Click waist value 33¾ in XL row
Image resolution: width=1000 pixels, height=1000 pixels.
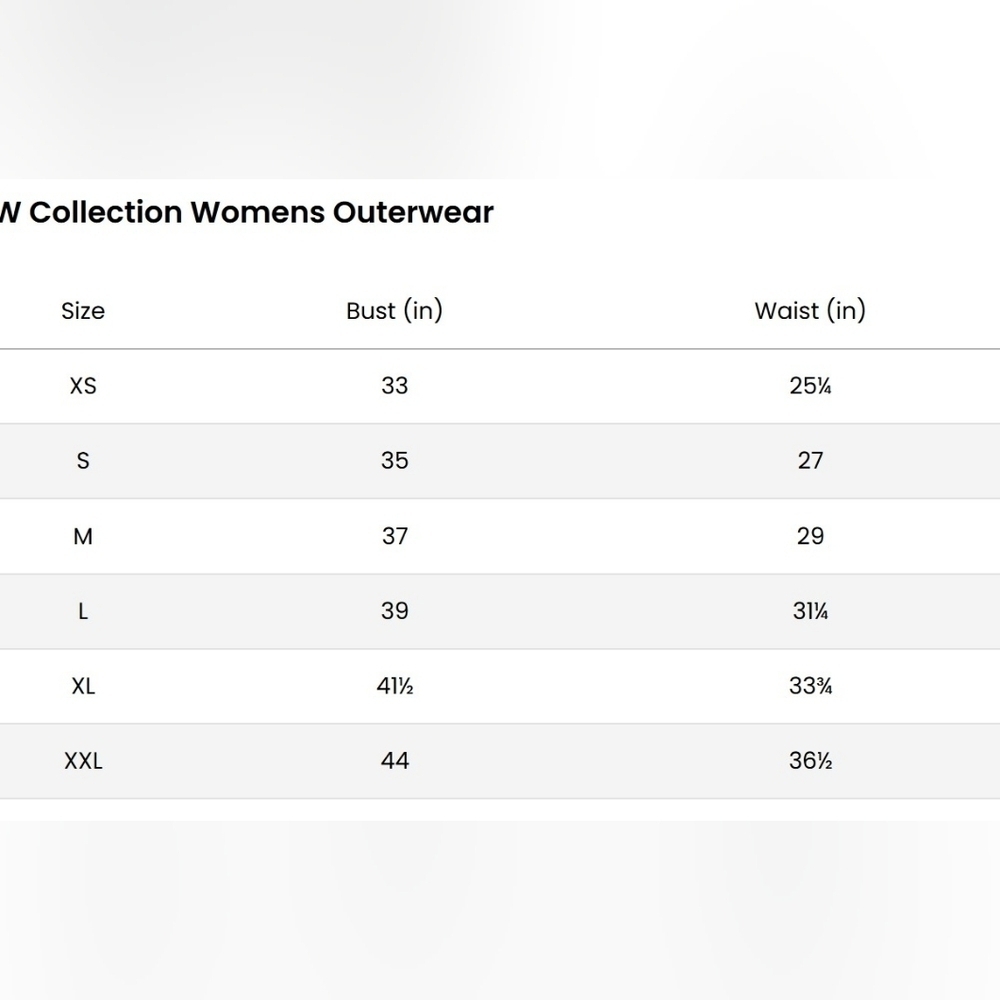(x=810, y=686)
